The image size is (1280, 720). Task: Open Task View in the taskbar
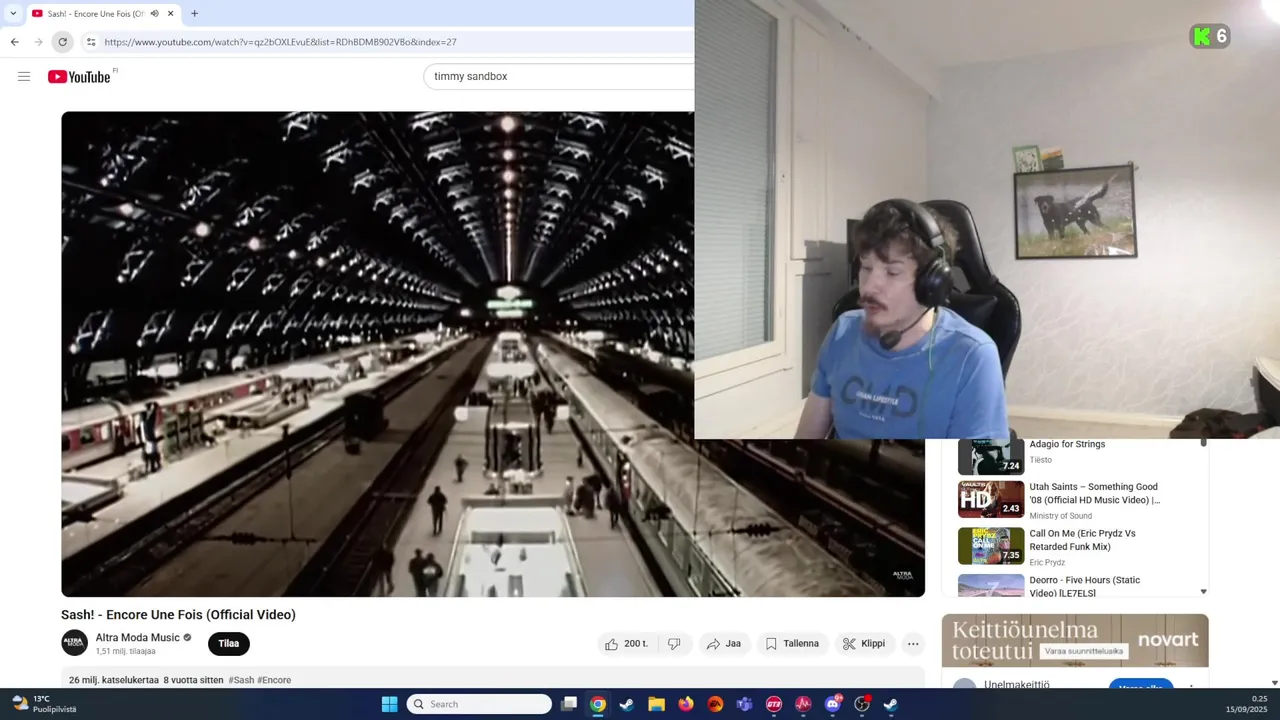569,704
